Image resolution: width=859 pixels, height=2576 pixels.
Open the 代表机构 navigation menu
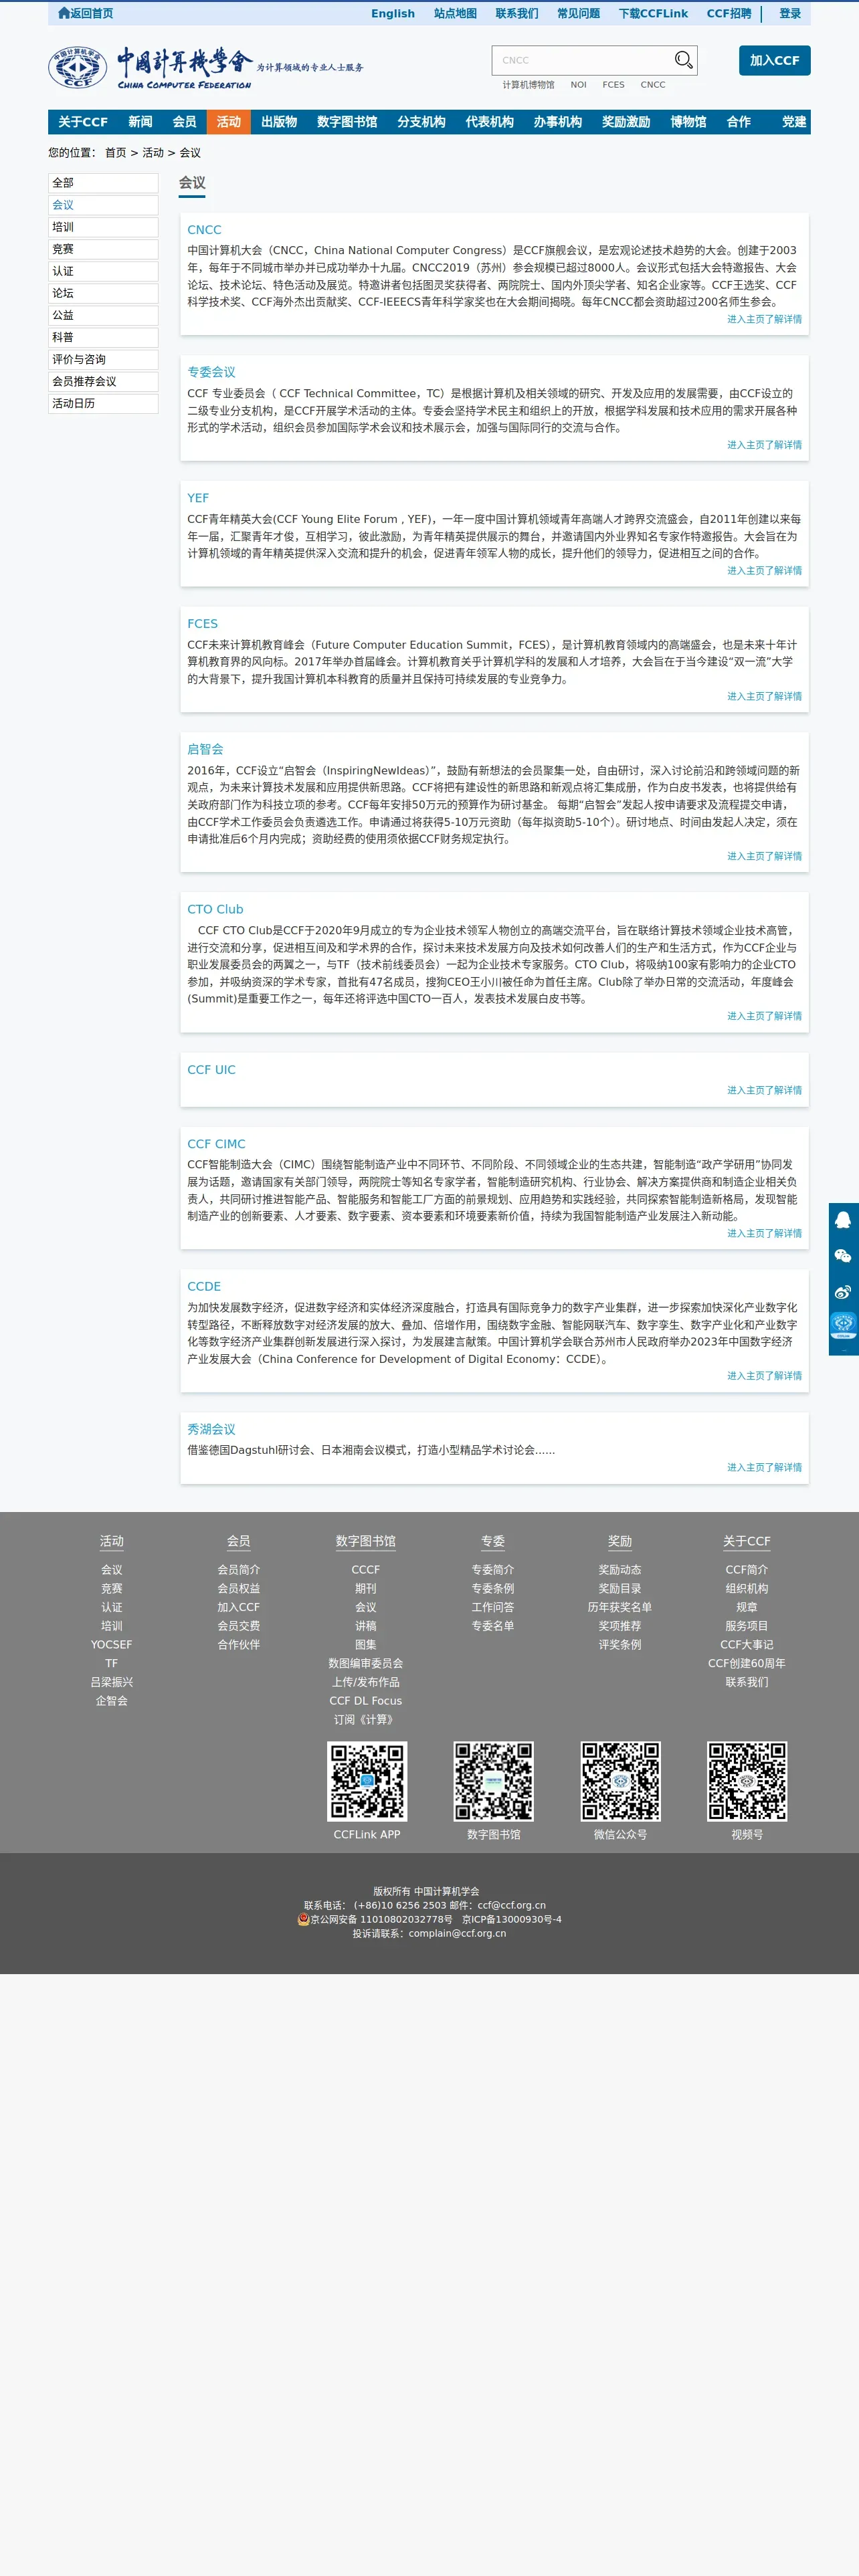pos(489,122)
